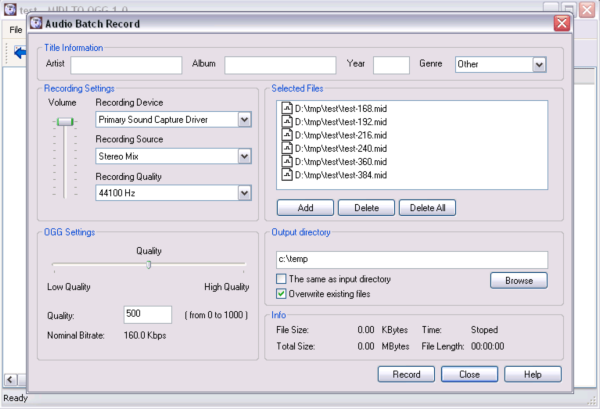Image resolution: width=600 pixels, height=409 pixels.
Task: Expand the Recording Quality dropdown
Action: tap(244, 193)
